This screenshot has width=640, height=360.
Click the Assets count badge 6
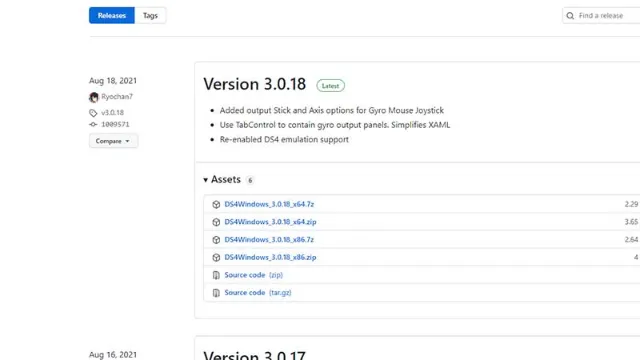click(250, 180)
